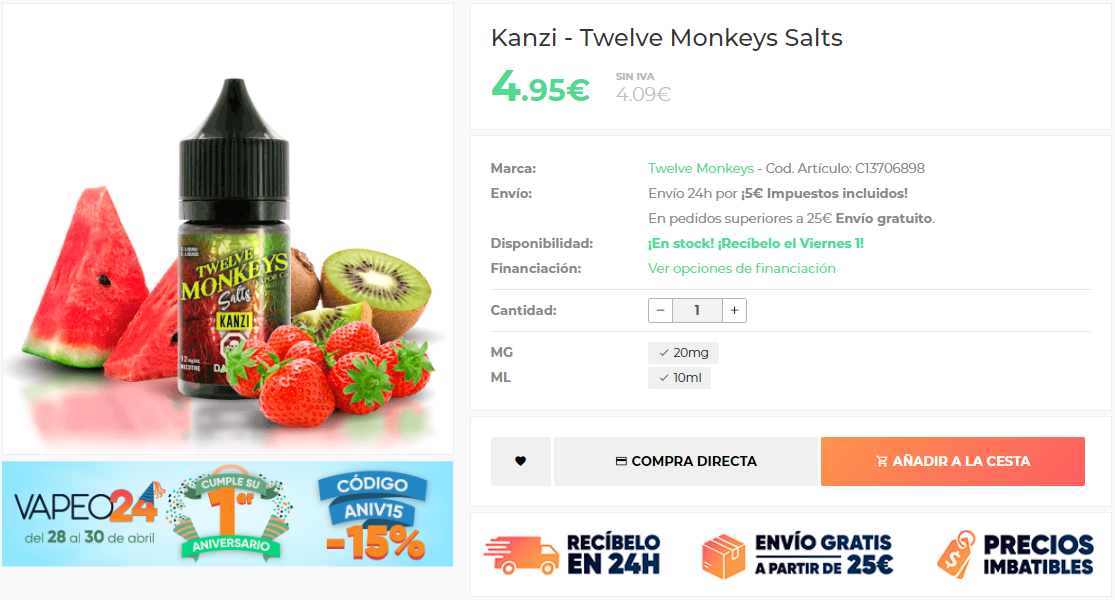
Task: Click the Compra Directa button
Action: 685,461
